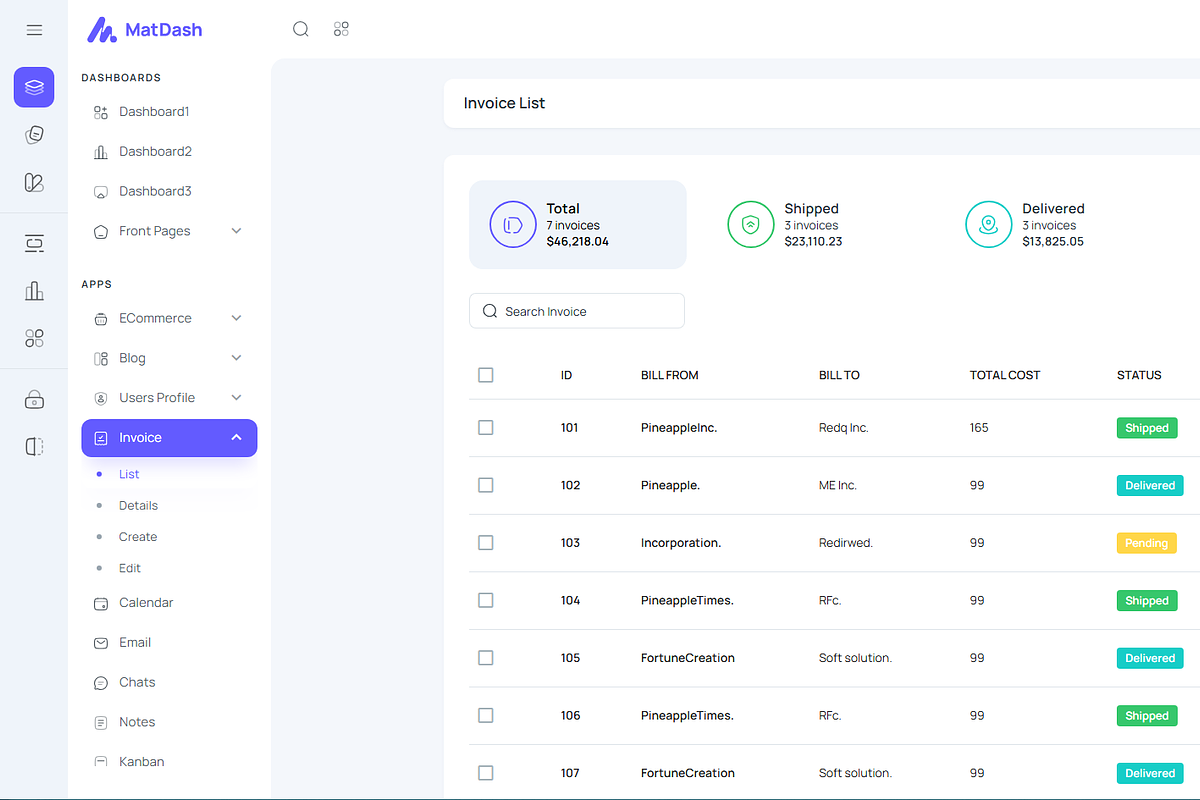
Task: Click the Incorporation. bill-from cell
Action: [x=681, y=543]
